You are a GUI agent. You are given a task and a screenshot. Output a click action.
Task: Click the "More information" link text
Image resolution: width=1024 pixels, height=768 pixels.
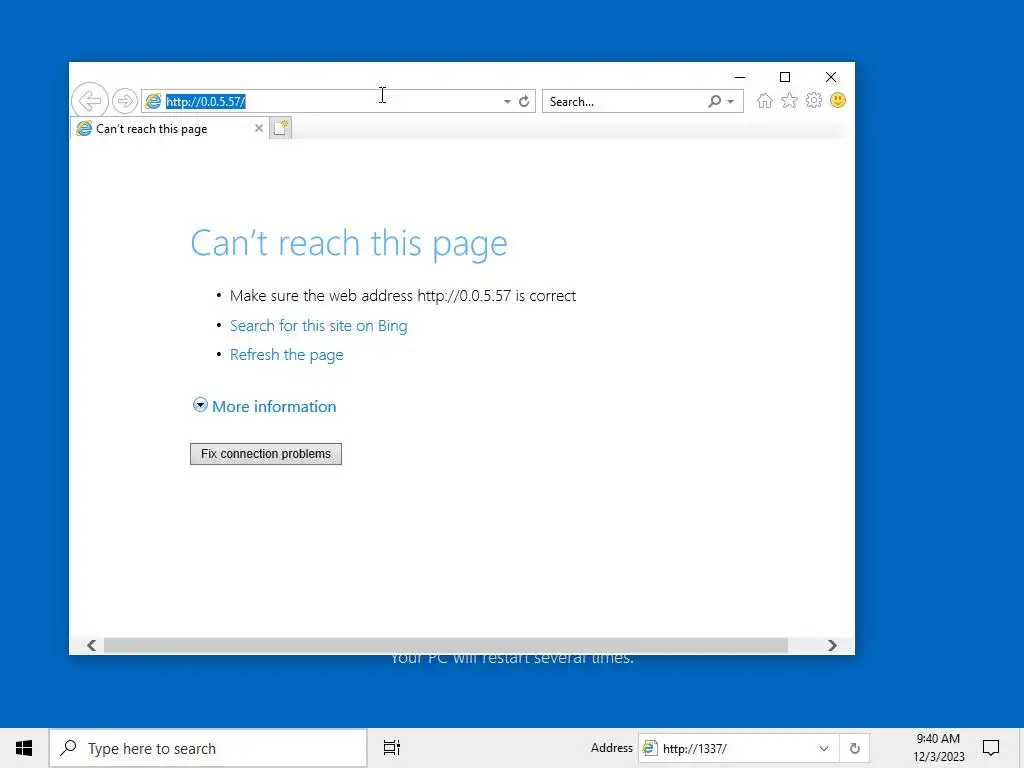pyautogui.click(x=274, y=406)
